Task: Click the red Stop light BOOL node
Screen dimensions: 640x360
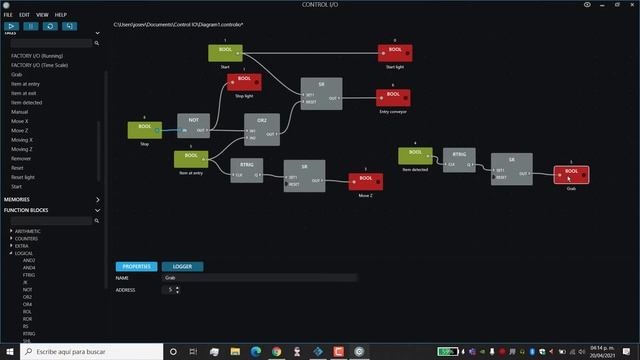Action: click(x=244, y=82)
